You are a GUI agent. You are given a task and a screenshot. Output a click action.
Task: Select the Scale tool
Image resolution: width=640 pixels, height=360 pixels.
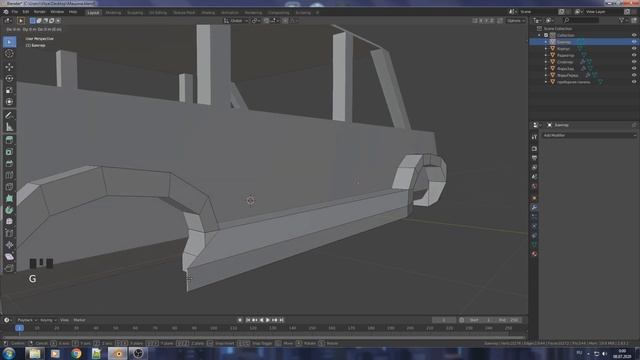pos(9,90)
